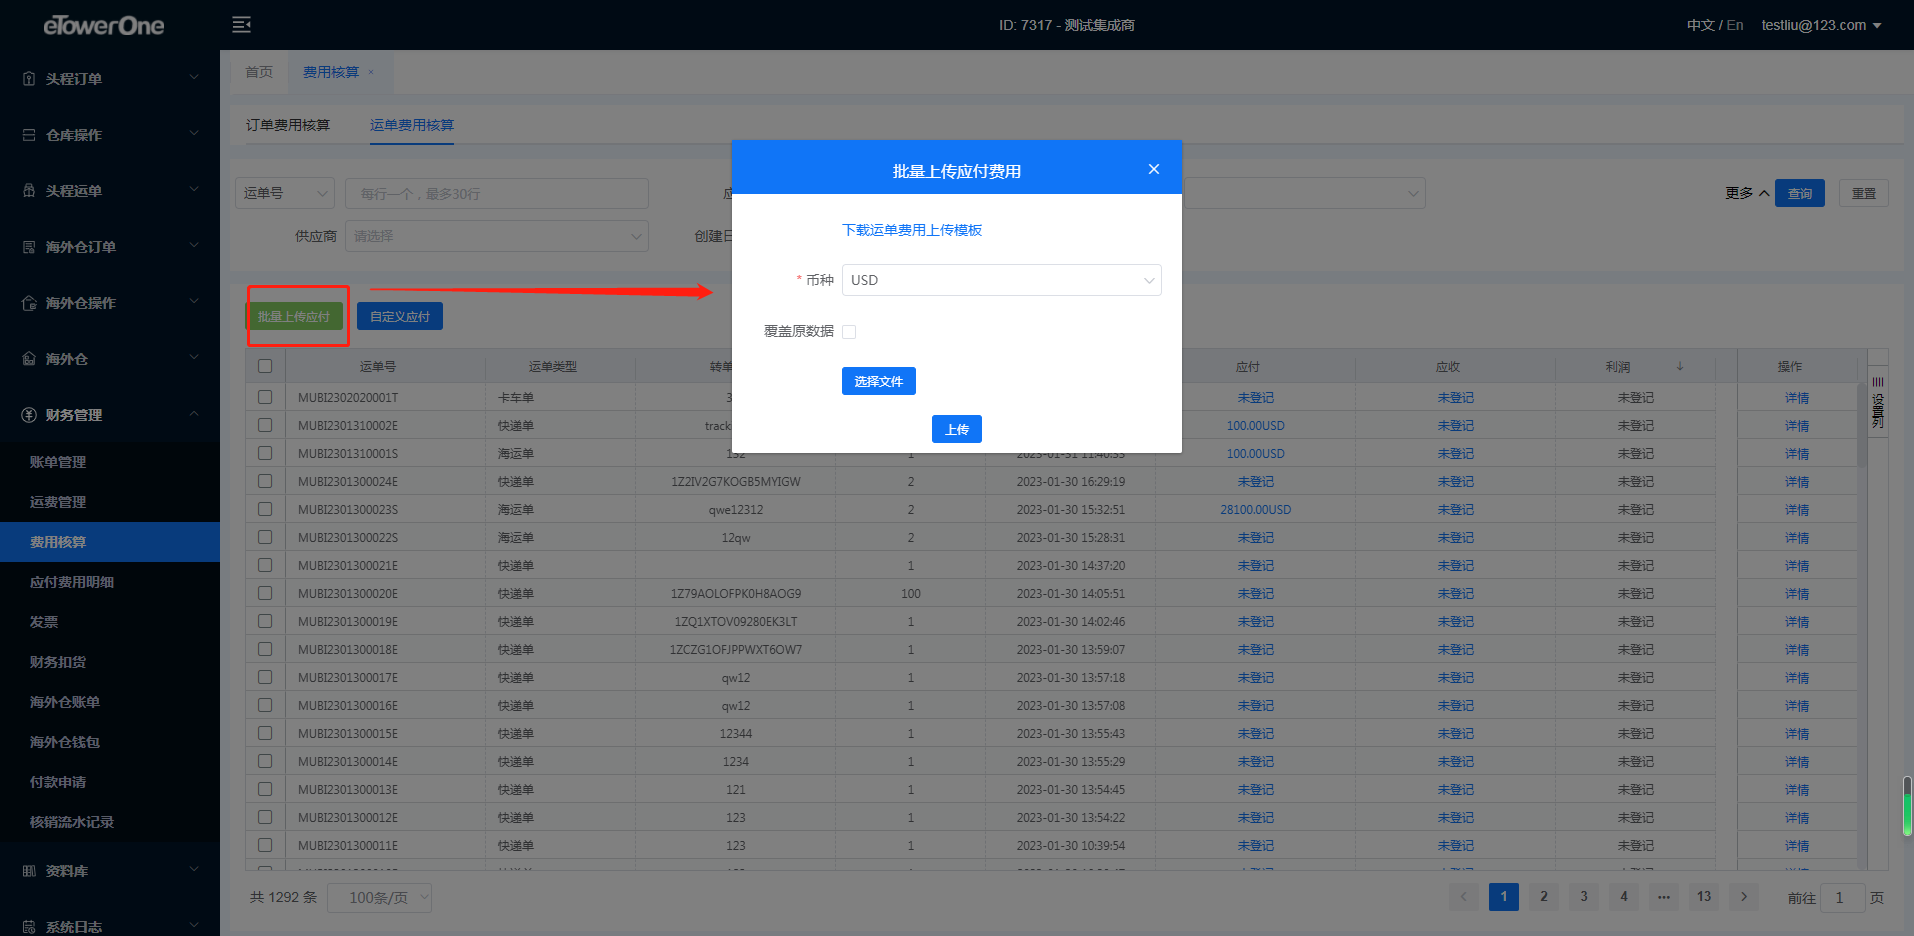This screenshot has width=1914, height=936.
Task: Click 下载运单费用上传模板 link
Action: 911,230
